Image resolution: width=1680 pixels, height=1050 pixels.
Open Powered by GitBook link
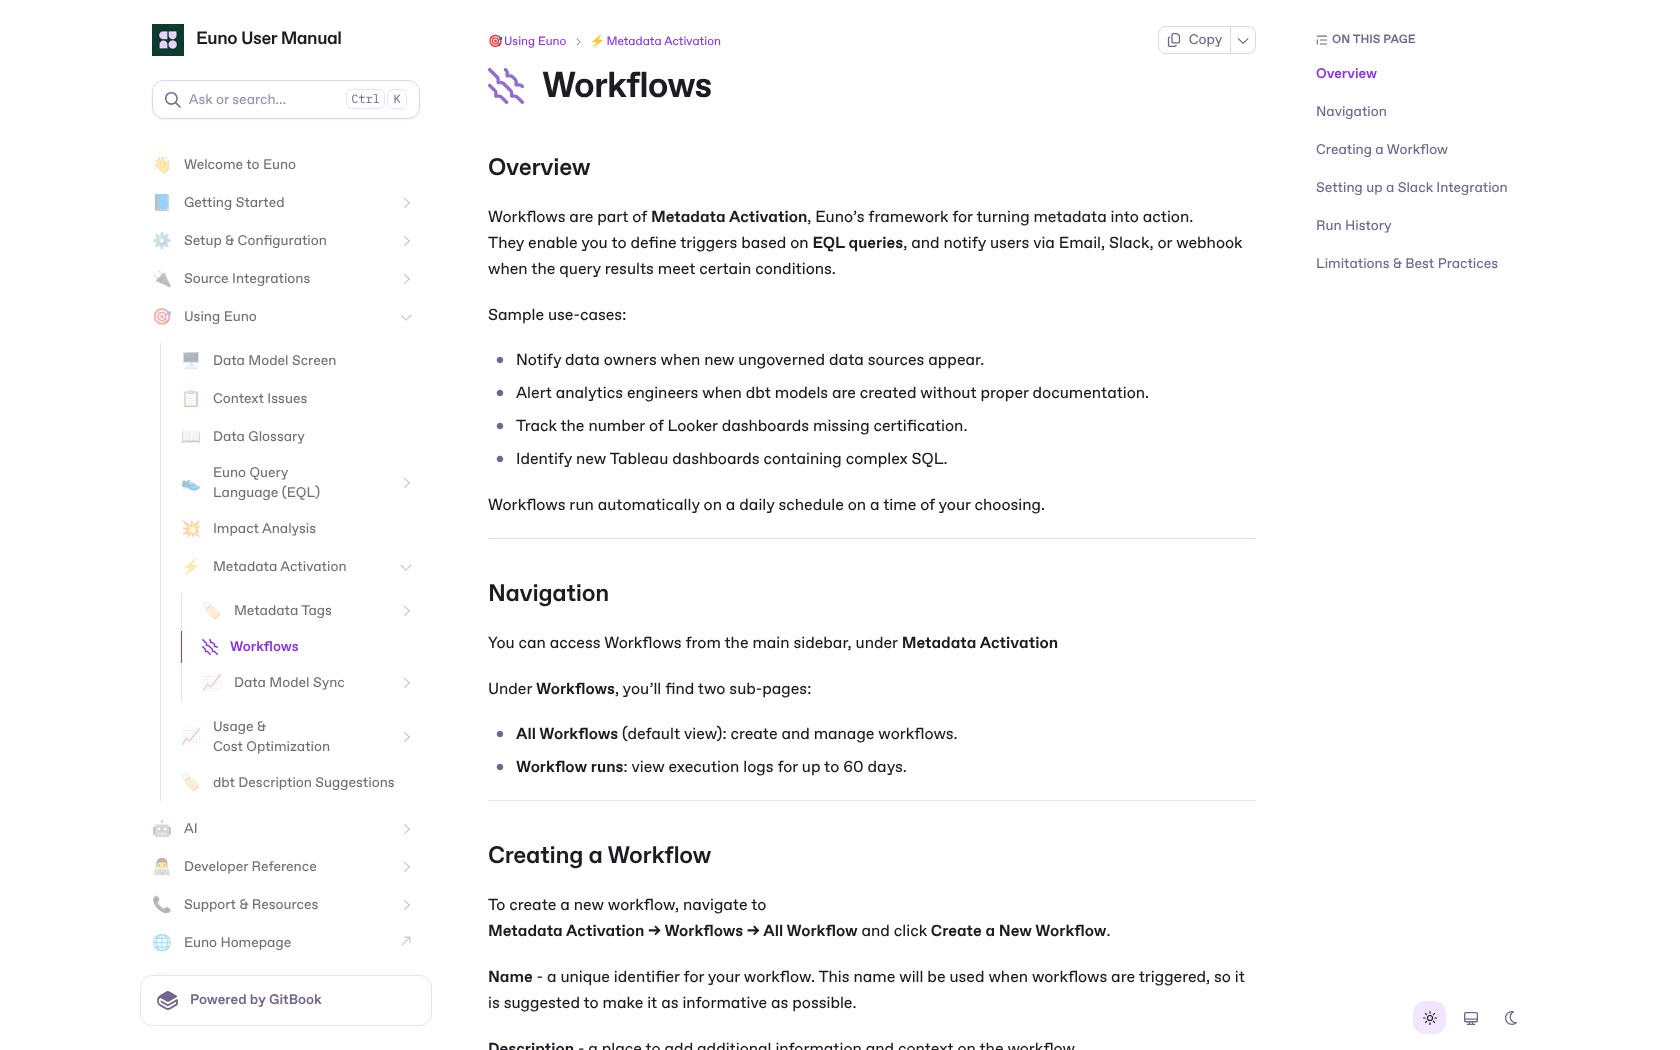tap(286, 1000)
